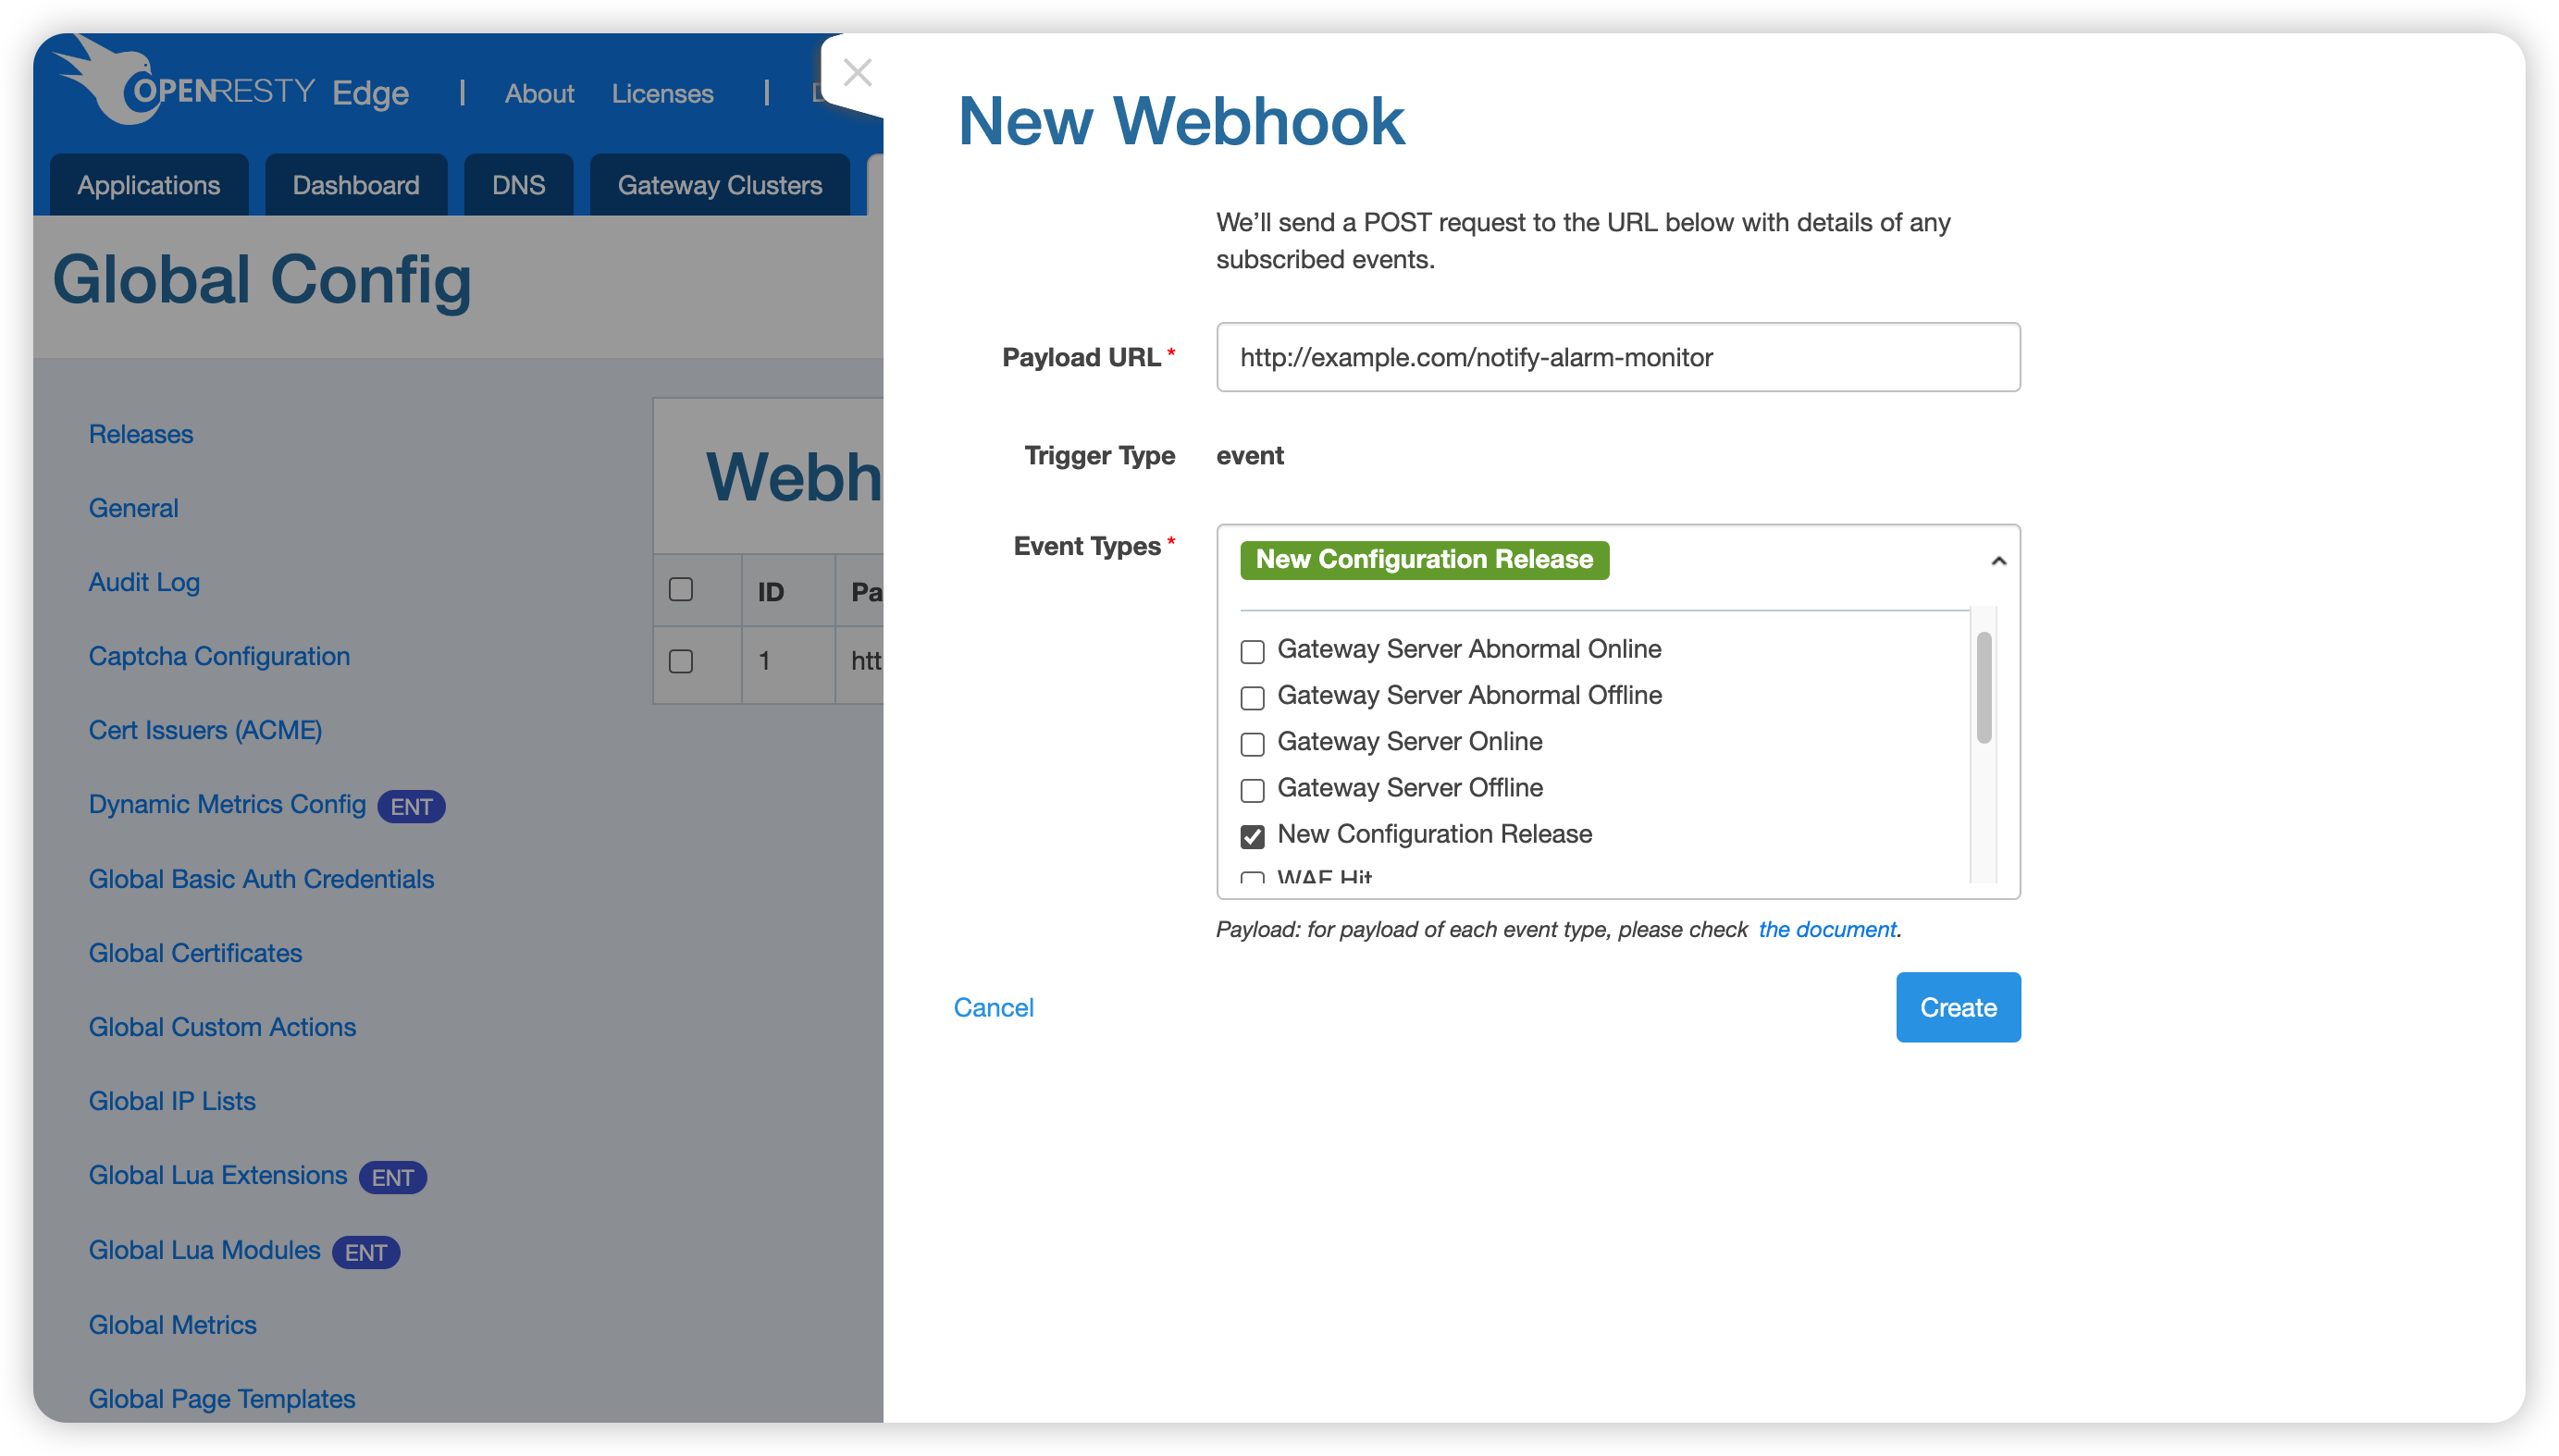Image resolution: width=2559 pixels, height=1456 pixels.
Task: Open the document link for payloads
Action: [x=1826, y=929]
